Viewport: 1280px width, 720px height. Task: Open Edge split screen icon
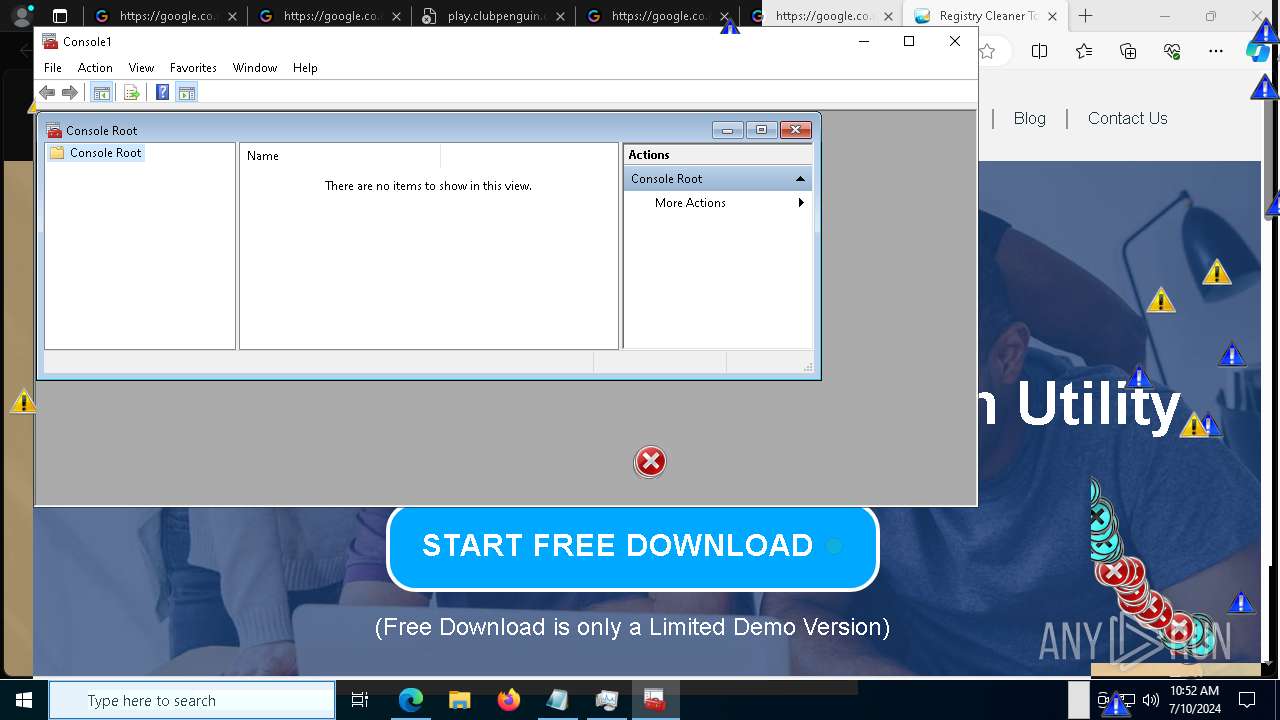(x=1039, y=52)
